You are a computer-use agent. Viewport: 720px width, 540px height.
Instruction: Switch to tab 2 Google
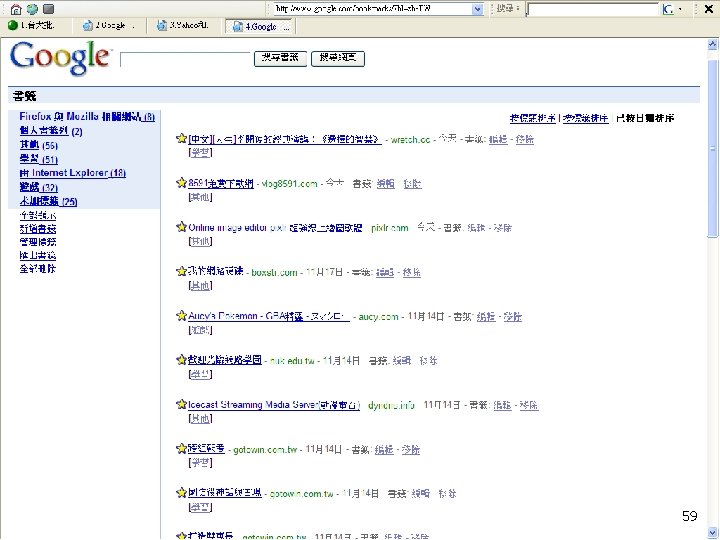(109, 26)
